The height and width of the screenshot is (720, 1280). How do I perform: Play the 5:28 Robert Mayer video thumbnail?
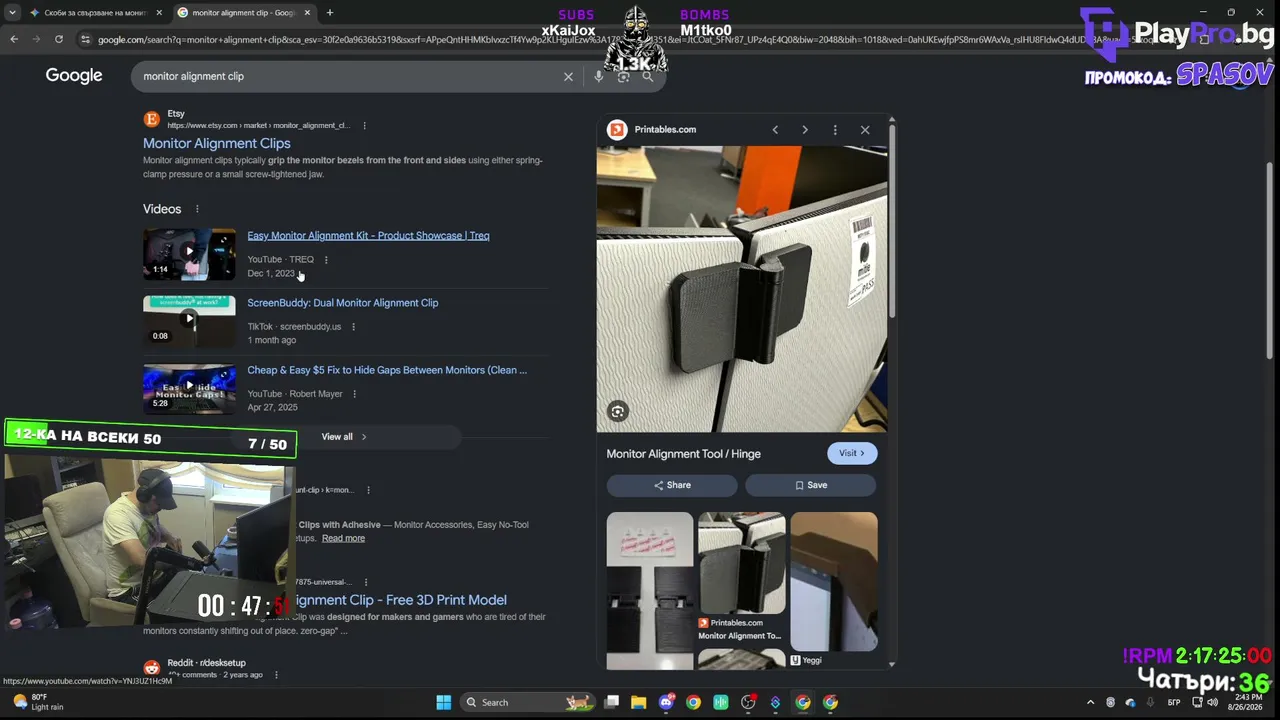pos(189,388)
